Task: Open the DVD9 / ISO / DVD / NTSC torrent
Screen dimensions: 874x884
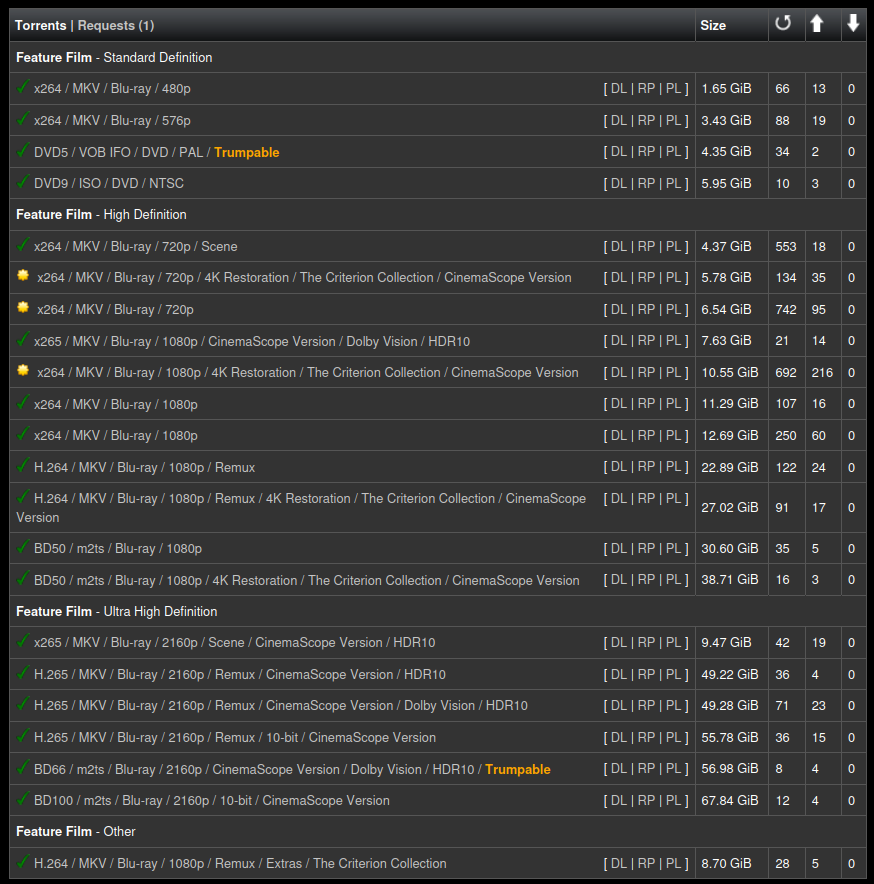Action: 109,183
